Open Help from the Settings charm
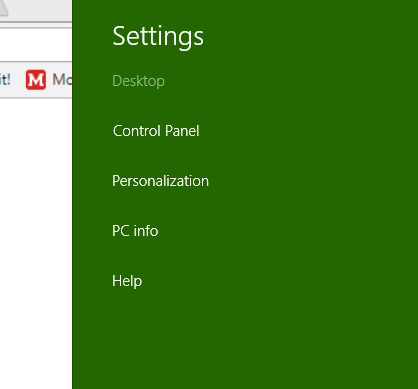 coord(127,281)
